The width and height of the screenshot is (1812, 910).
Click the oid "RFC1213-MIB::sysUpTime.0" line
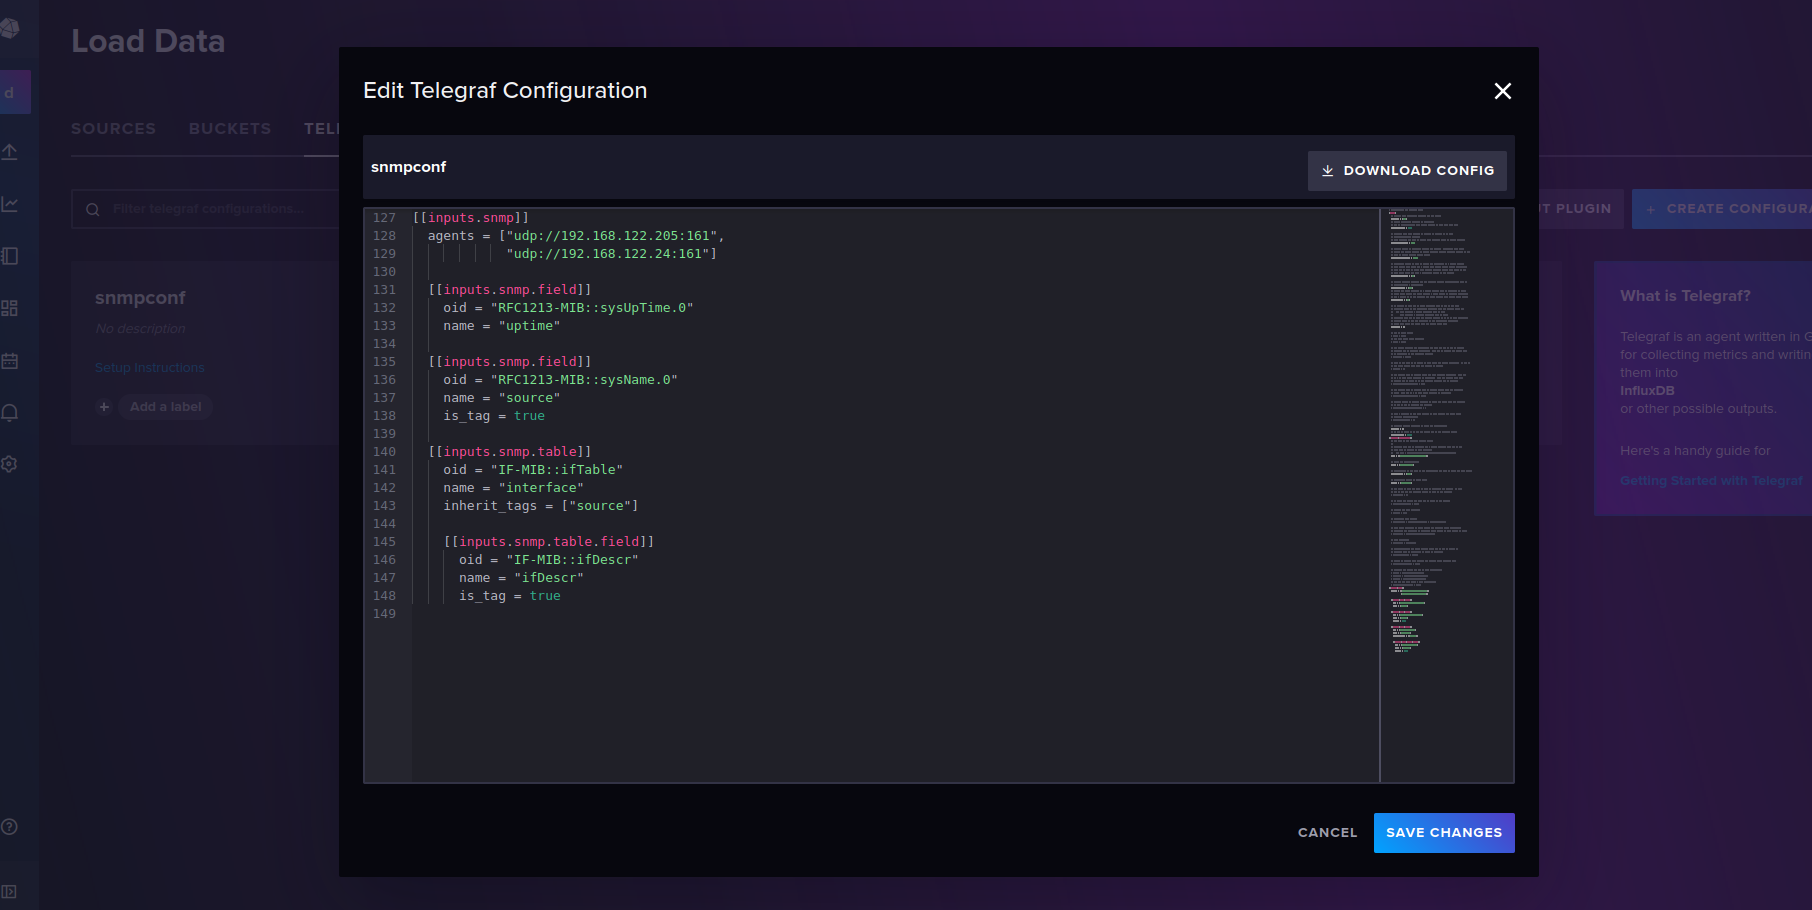[x=568, y=308]
